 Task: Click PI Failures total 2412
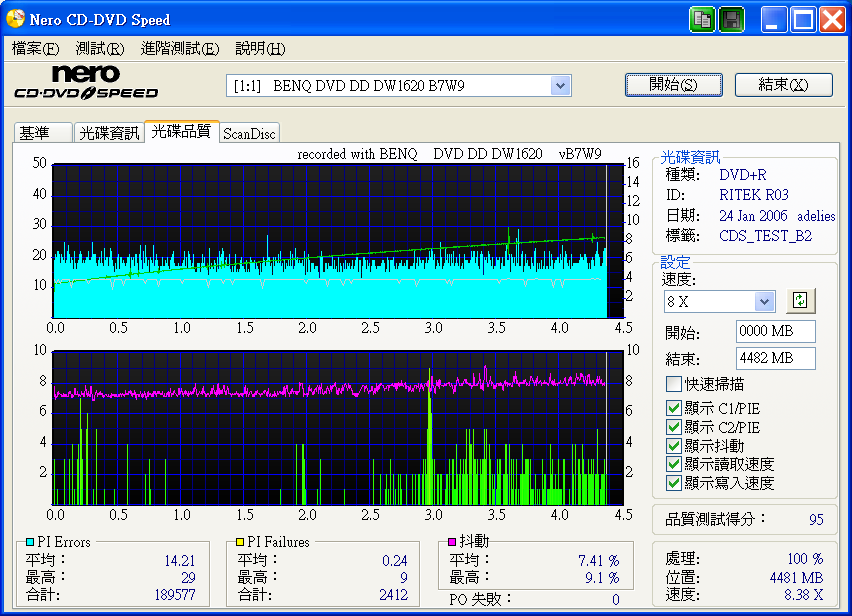pos(393,595)
